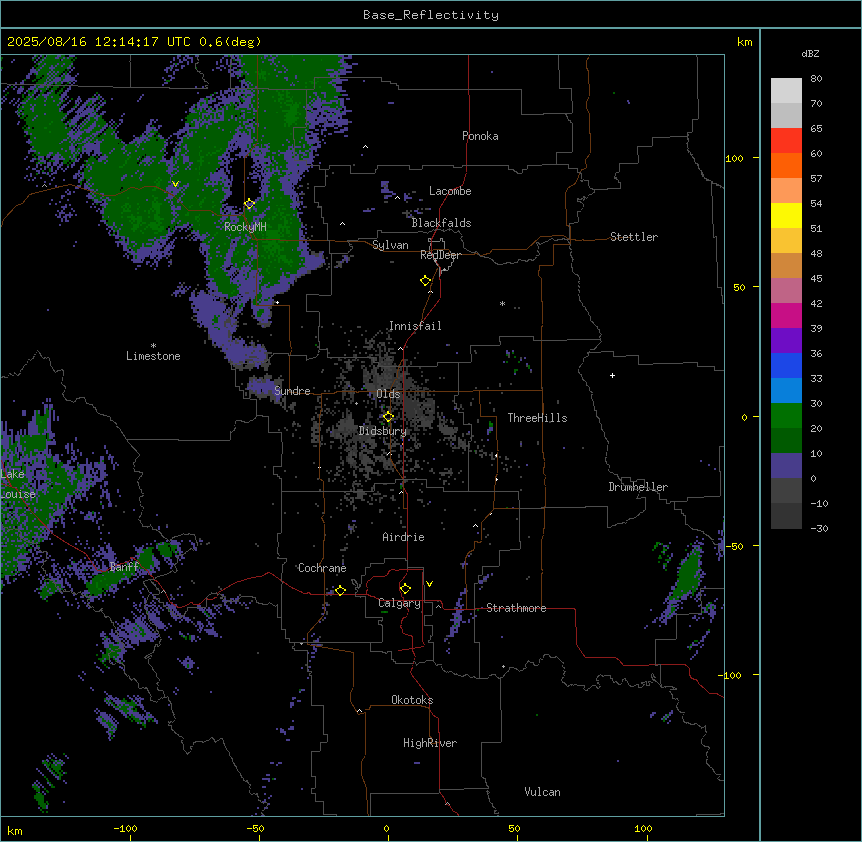Select the slate purple 0–10 dBZ swatch
This screenshot has width=862, height=842.
[786, 466]
